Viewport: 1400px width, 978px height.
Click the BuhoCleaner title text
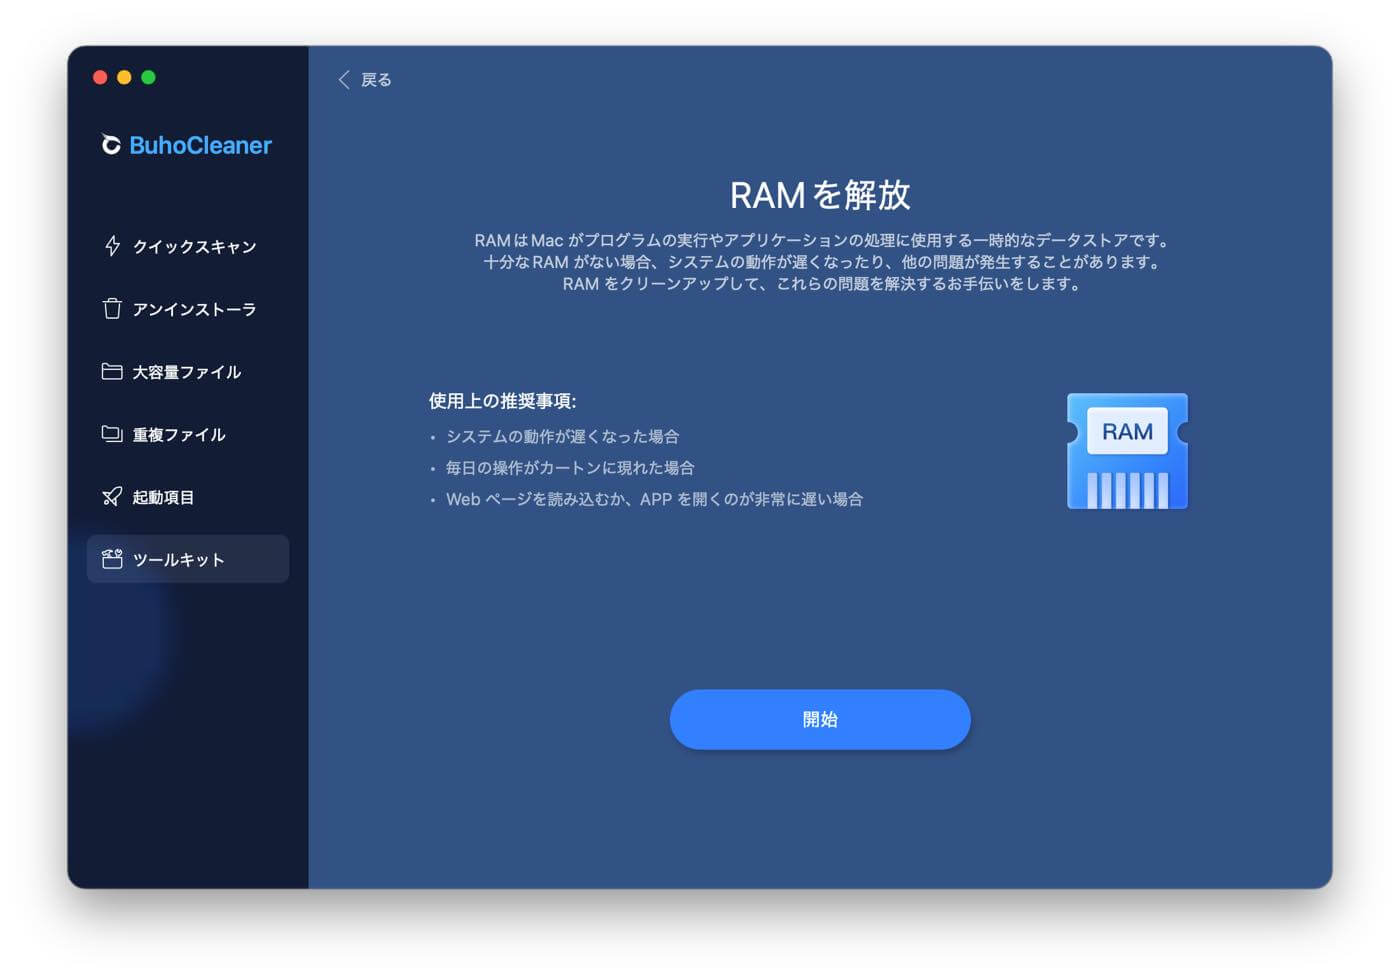pos(200,144)
